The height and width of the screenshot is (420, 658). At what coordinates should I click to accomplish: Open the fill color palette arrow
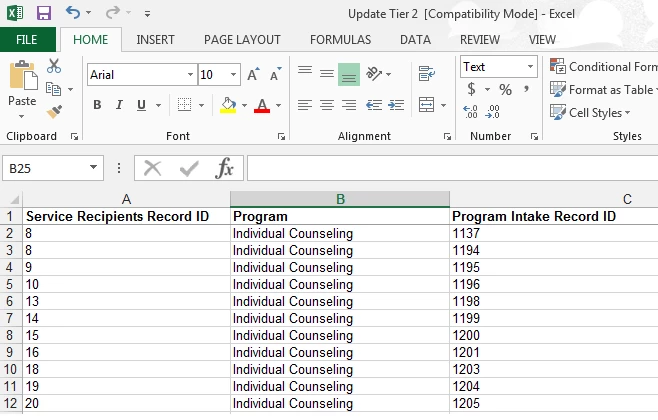point(244,105)
